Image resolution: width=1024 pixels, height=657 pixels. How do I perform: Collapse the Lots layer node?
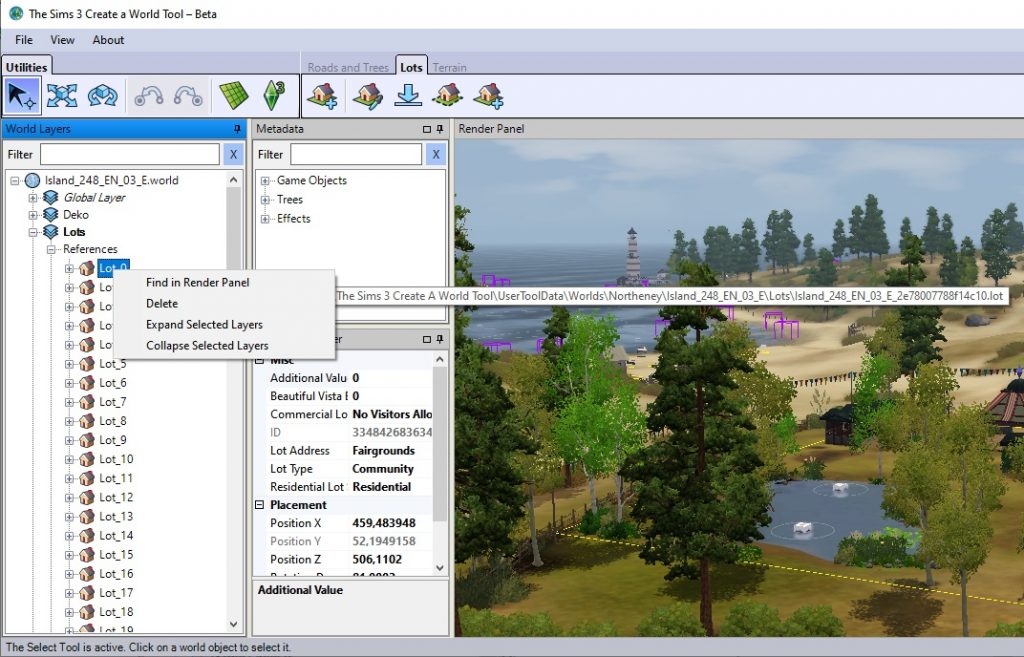tap(34, 232)
